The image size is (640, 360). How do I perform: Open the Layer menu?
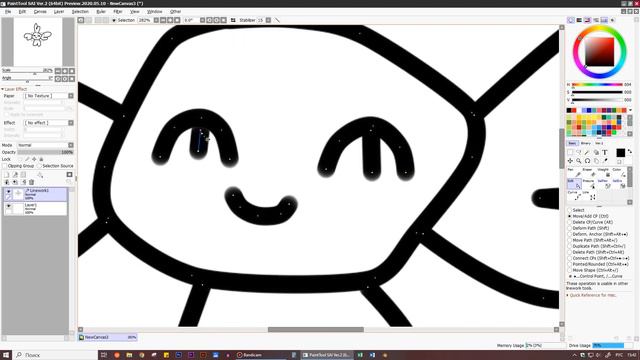click(59, 12)
